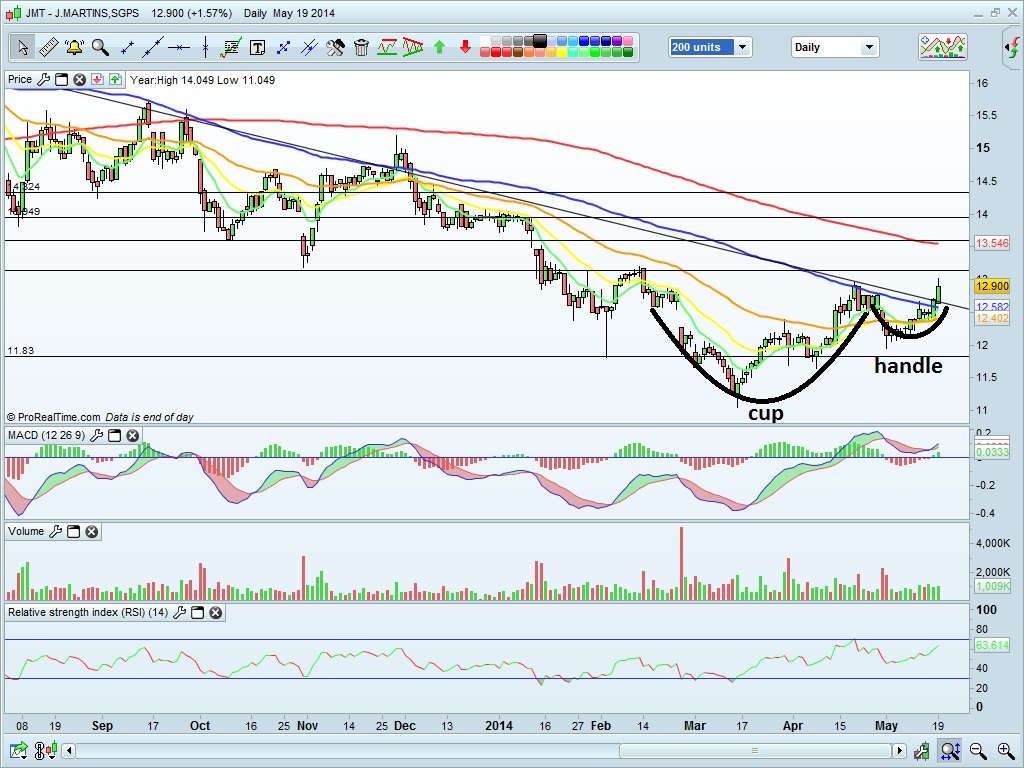This screenshot has width=1024, height=768.
Task: Maximize the Price panel window icon
Action: pos(61,80)
